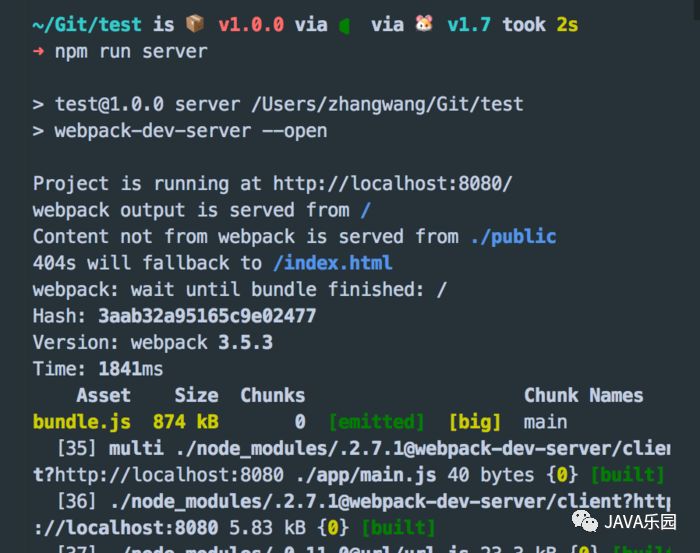Click the 'took 2s' duration text
This screenshot has width=700, height=553.
[x=540, y=24]
